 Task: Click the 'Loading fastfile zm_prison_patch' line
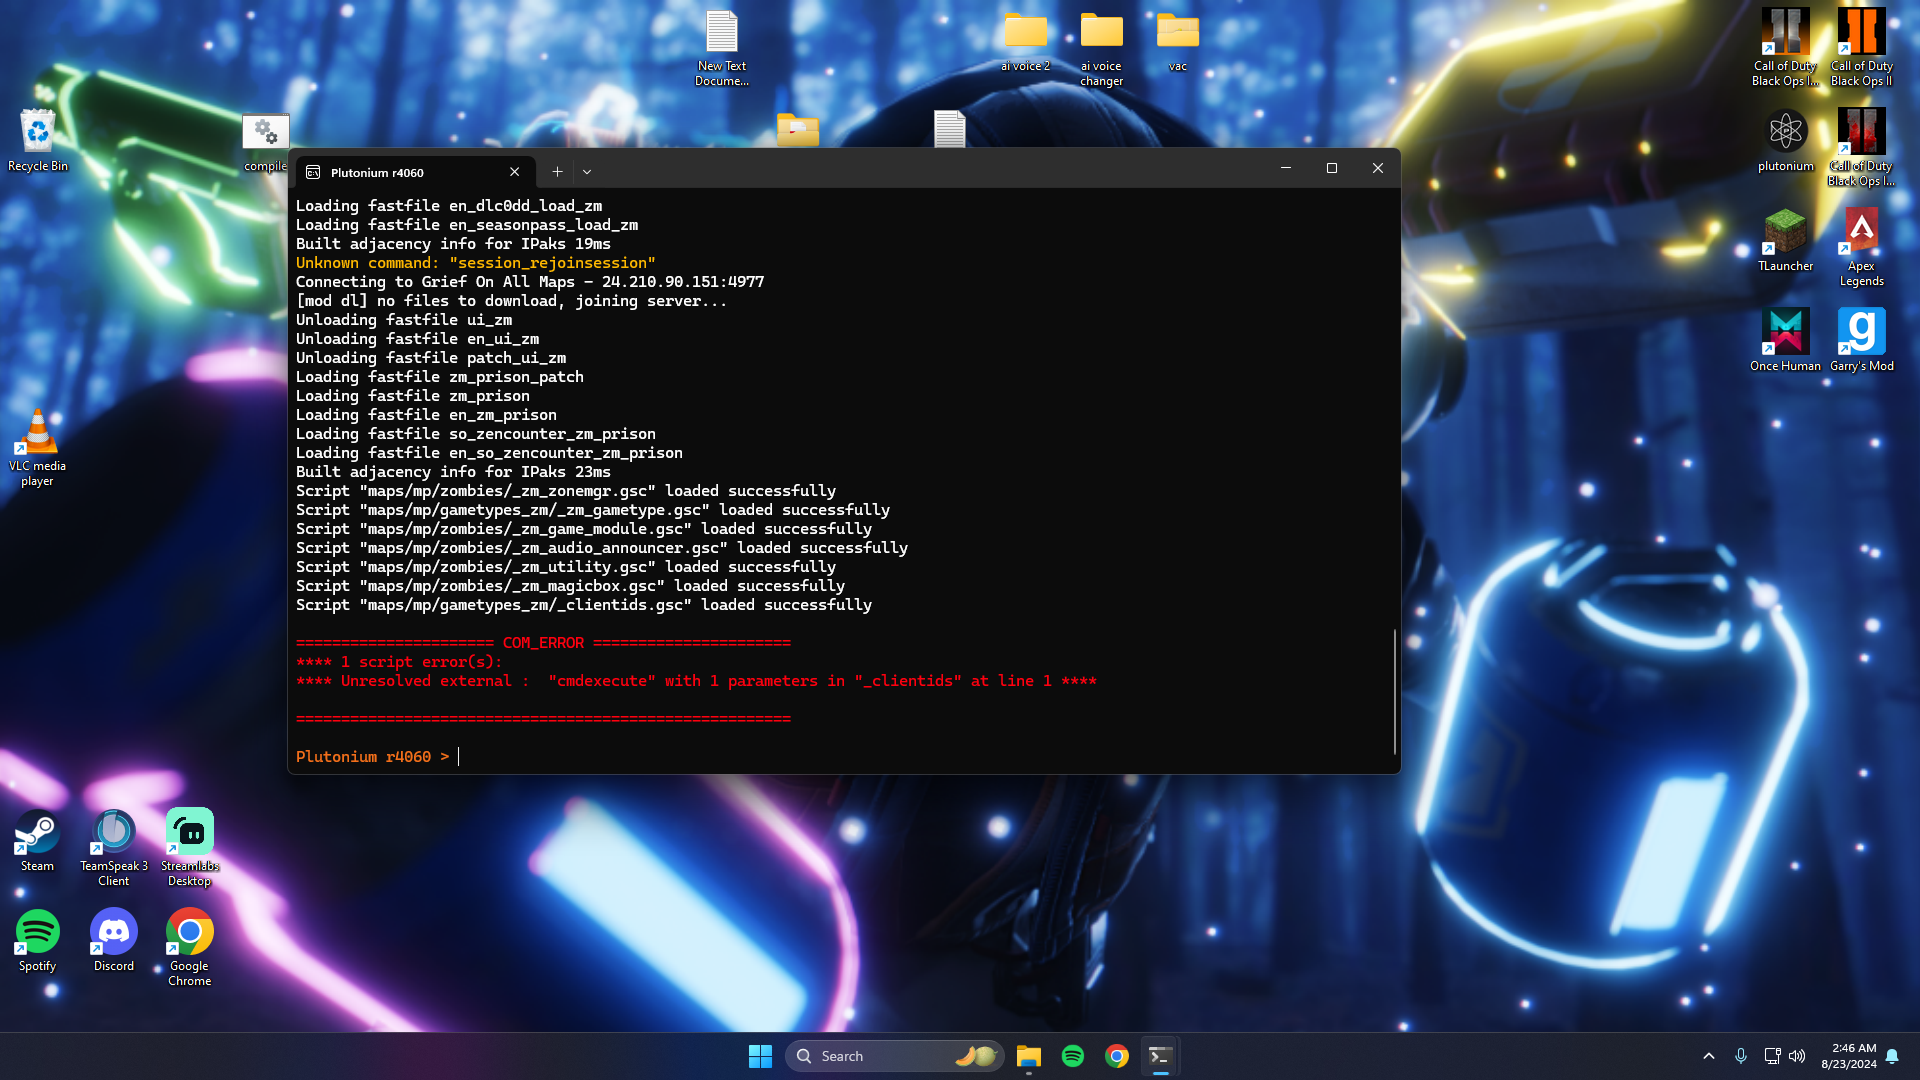pos(440,377)
